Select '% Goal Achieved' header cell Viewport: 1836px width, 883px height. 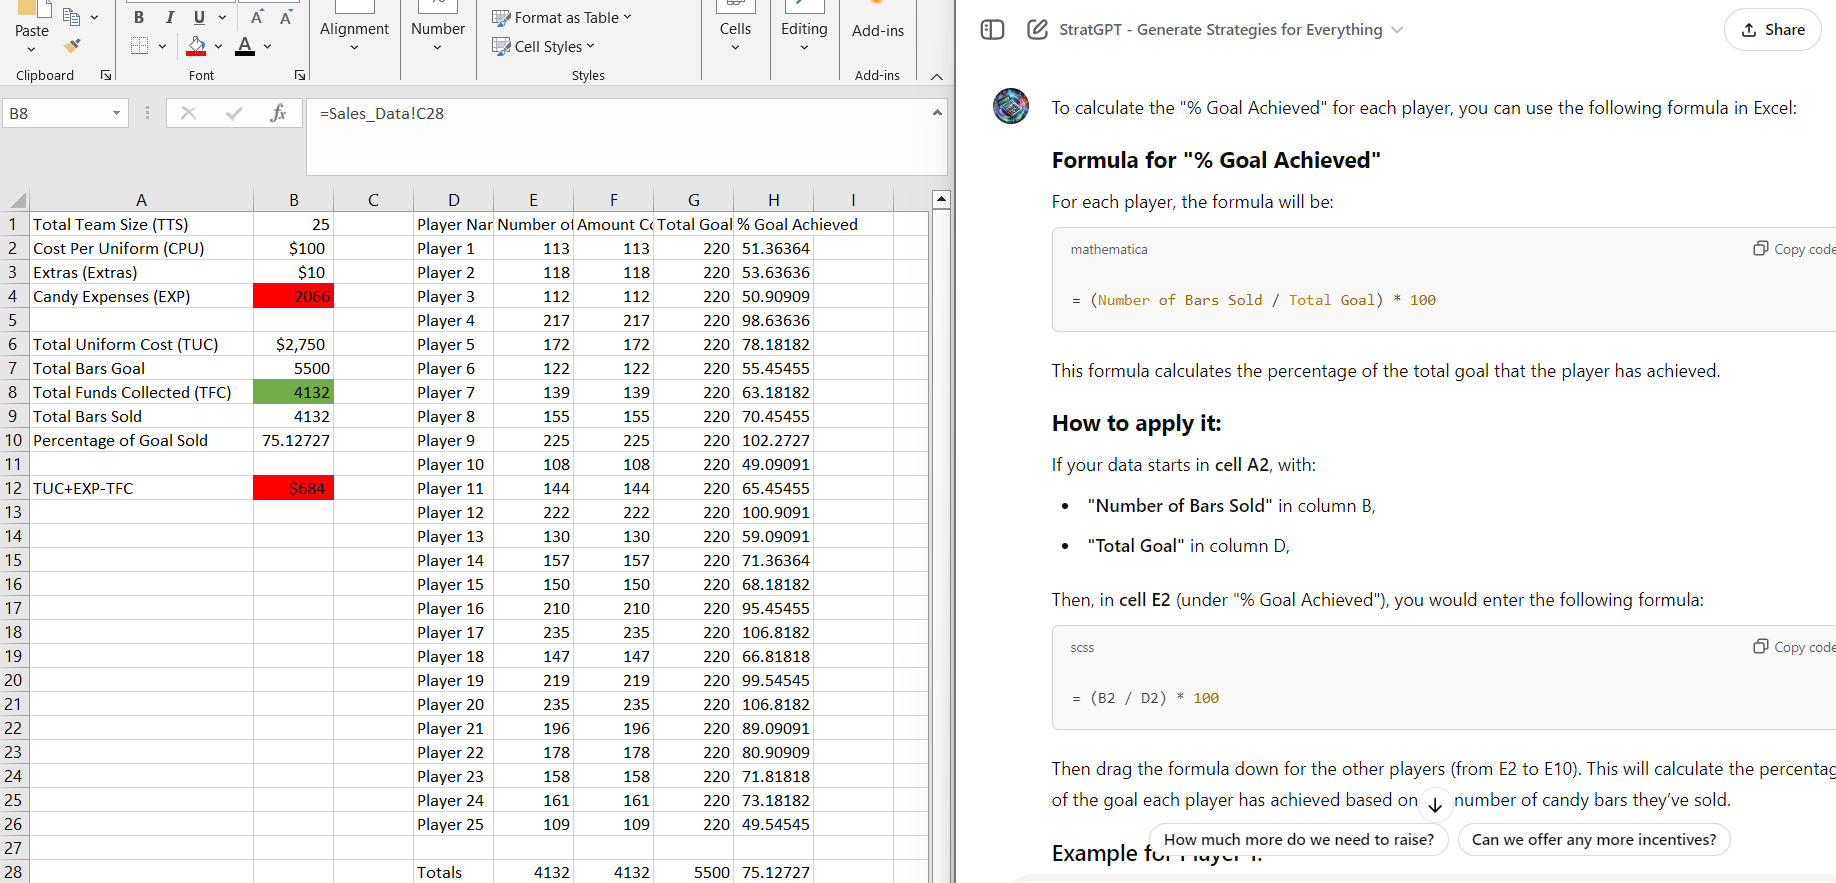click(x=774, y=224)
